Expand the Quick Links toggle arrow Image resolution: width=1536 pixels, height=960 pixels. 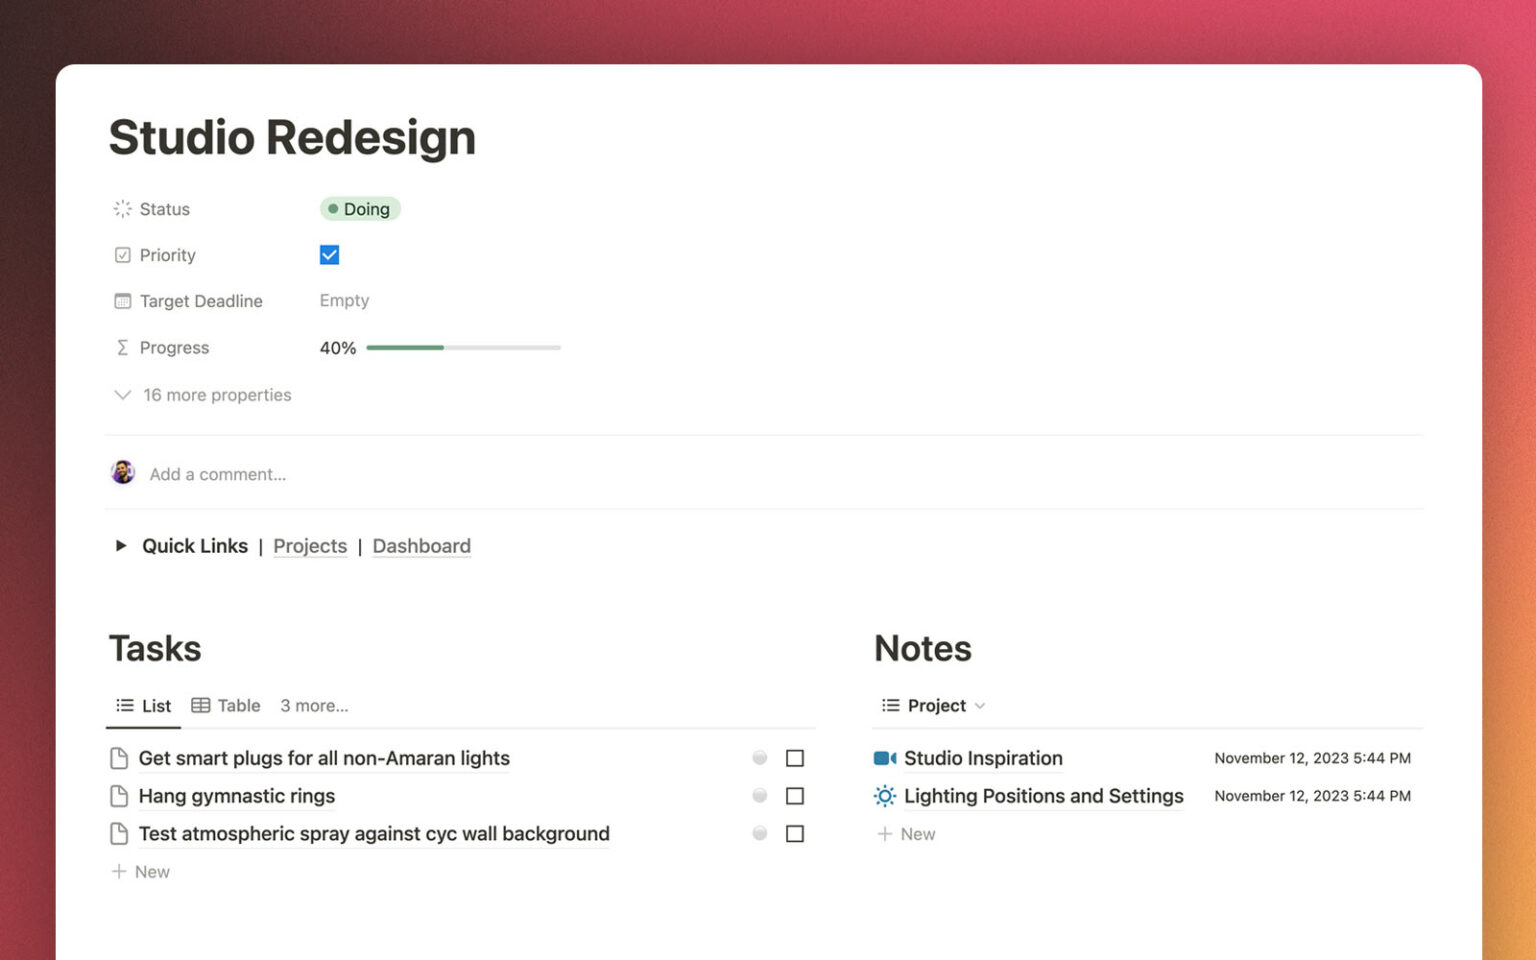(x=121, y=545)
